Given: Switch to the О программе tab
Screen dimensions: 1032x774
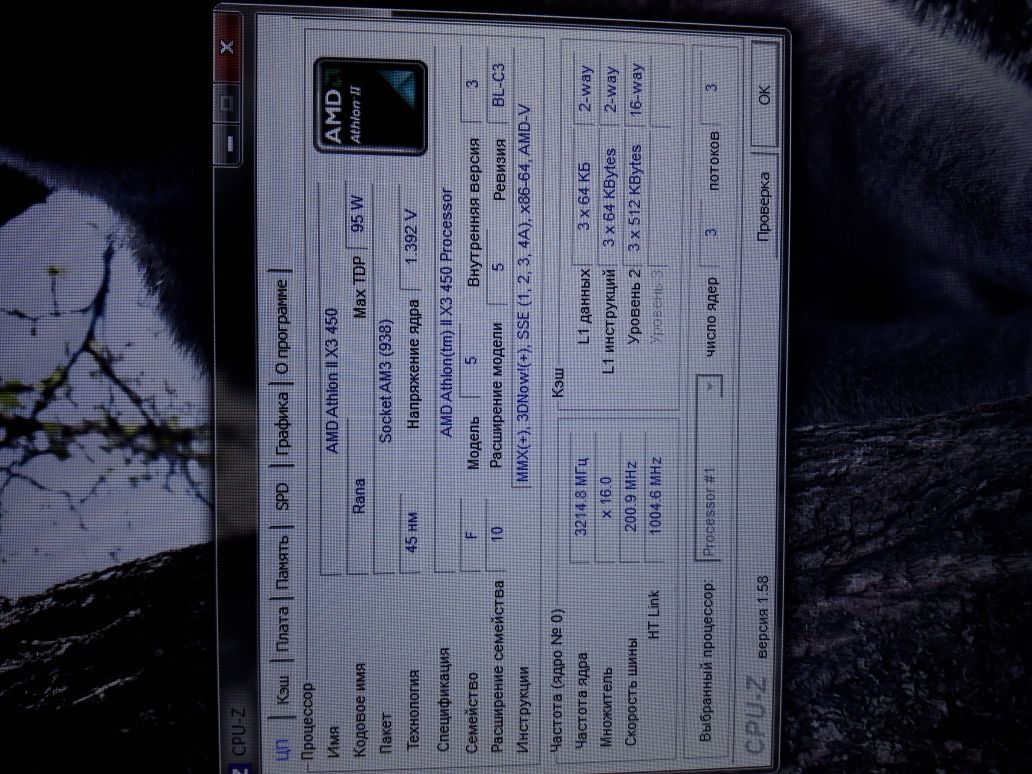Looking at the screenshot, I should pyautogui.click(x=282, y=326).
